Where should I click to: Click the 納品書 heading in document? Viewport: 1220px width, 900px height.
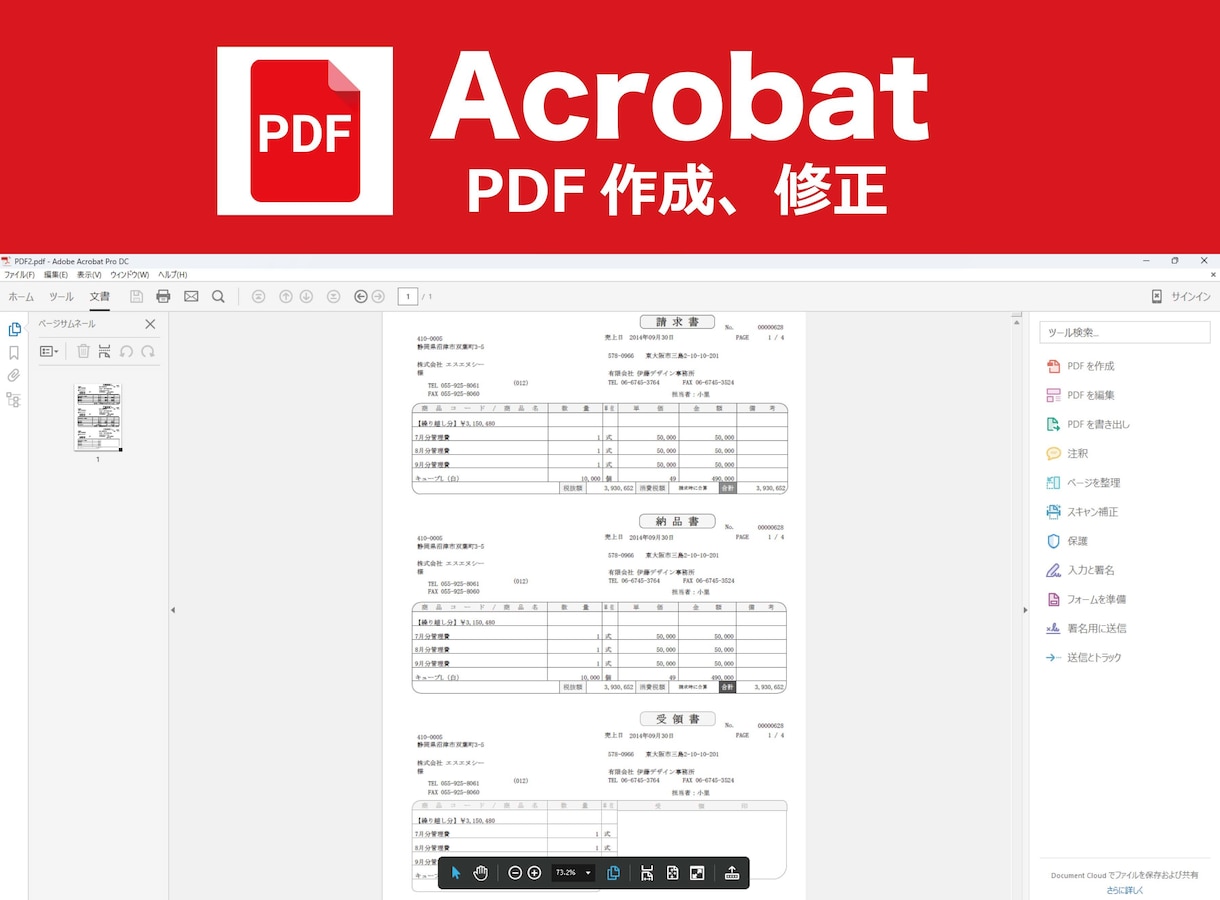(x=677, y=521)
